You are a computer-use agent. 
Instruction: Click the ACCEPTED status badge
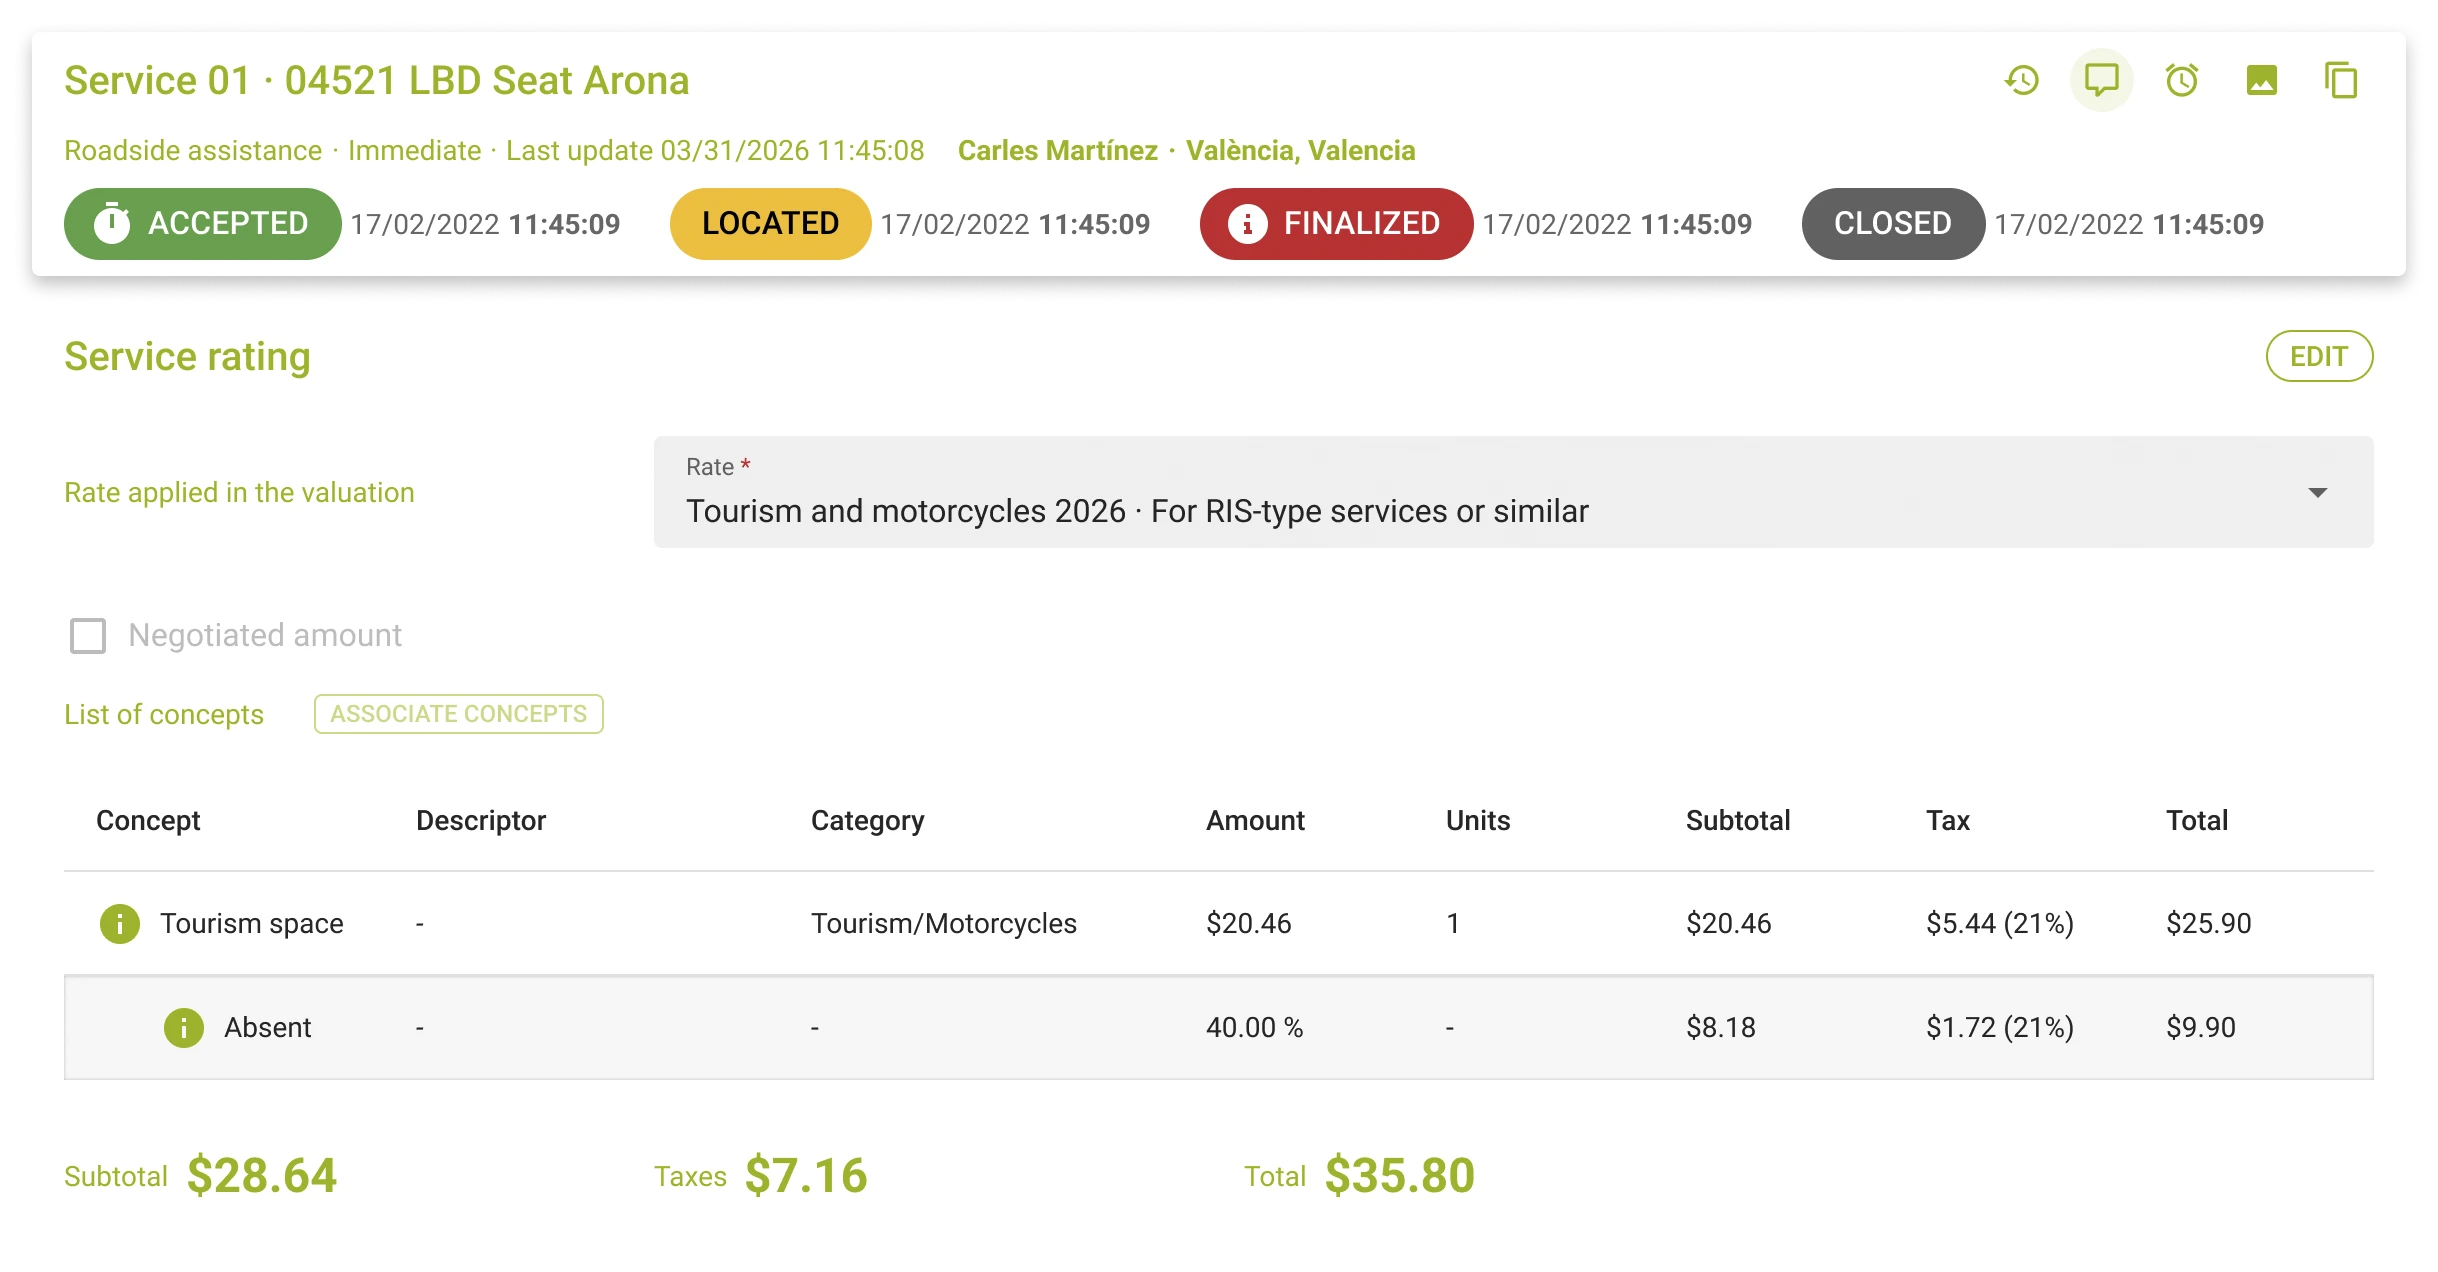[x=201, y=223]
